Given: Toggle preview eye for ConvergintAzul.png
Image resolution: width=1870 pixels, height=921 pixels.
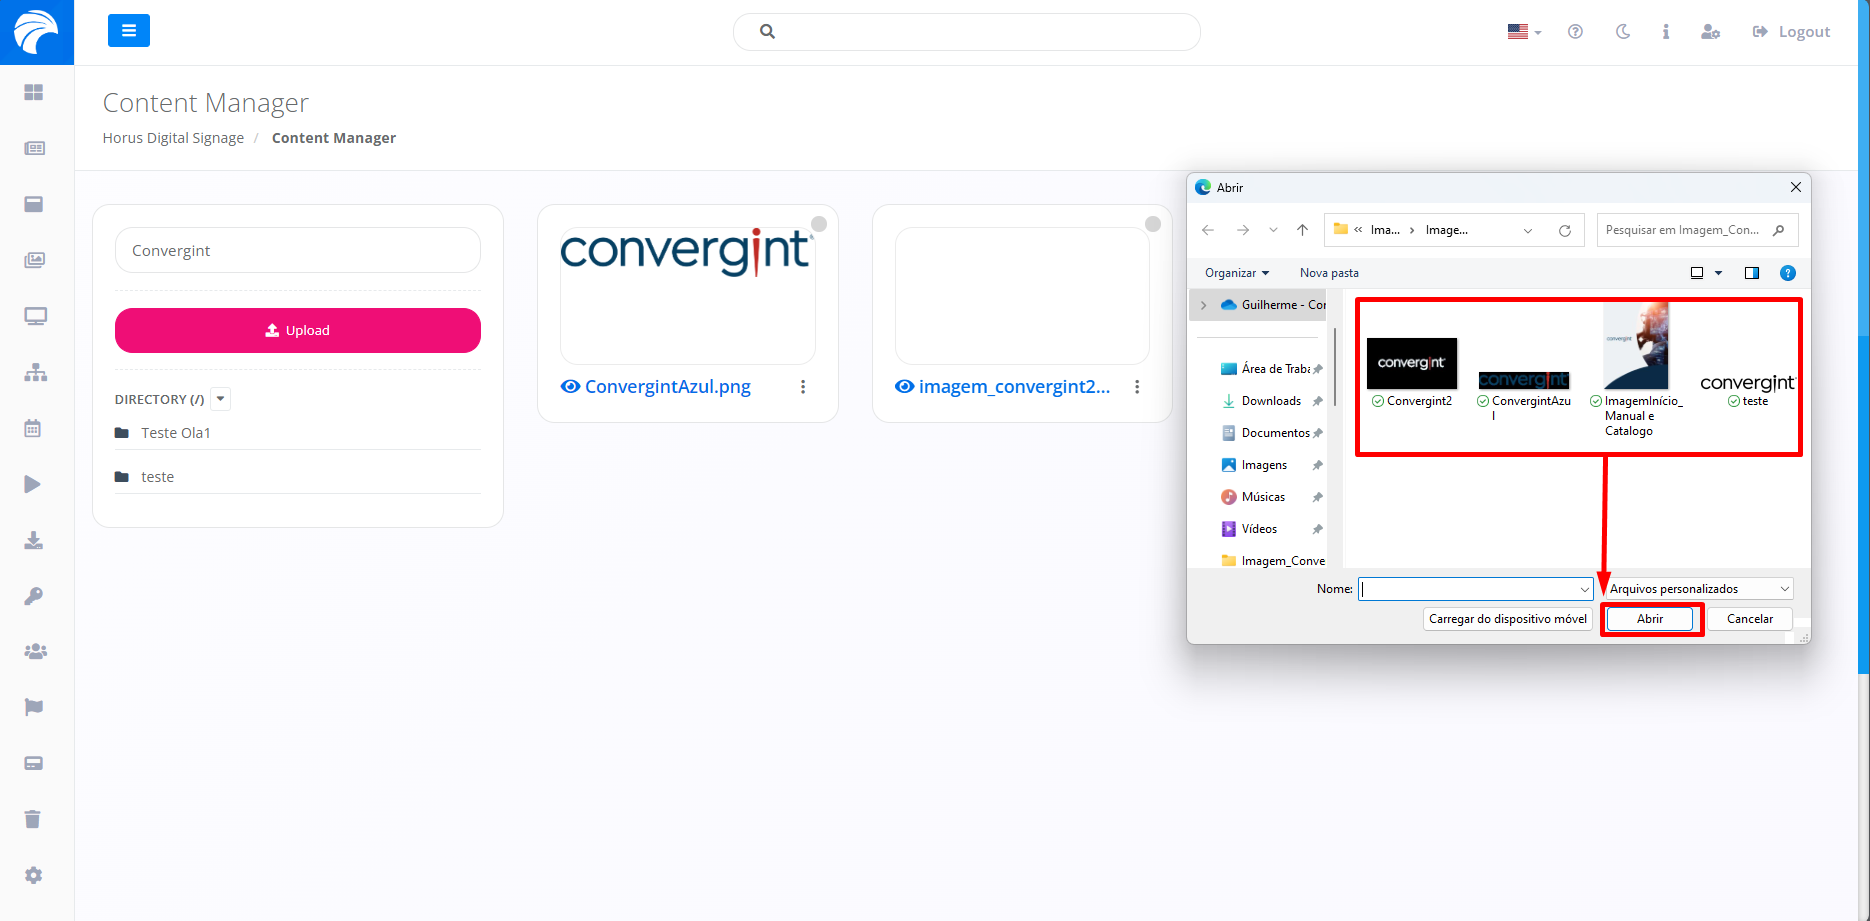Looking at the screenshot, I should 570,387.
